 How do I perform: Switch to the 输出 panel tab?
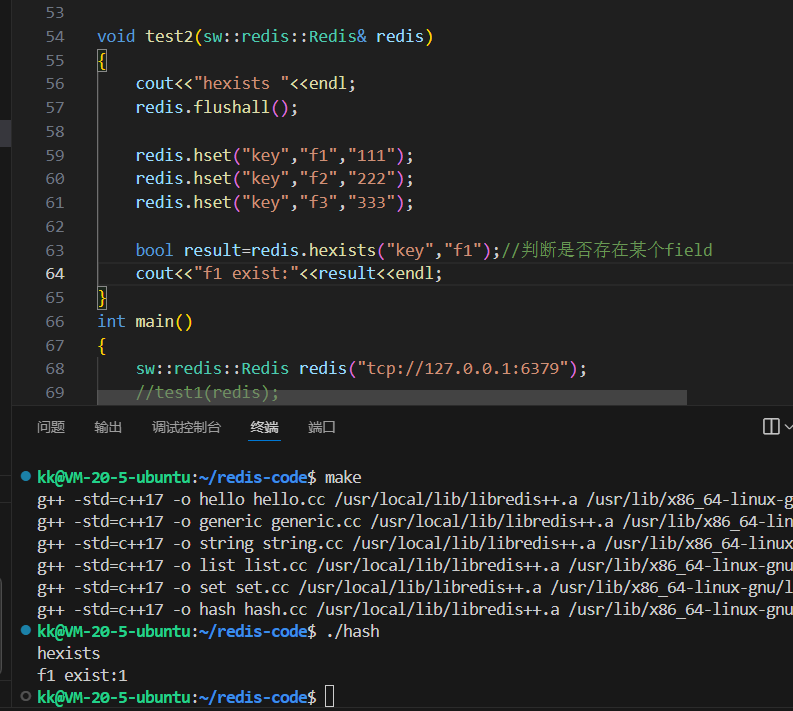pos(108,427)
